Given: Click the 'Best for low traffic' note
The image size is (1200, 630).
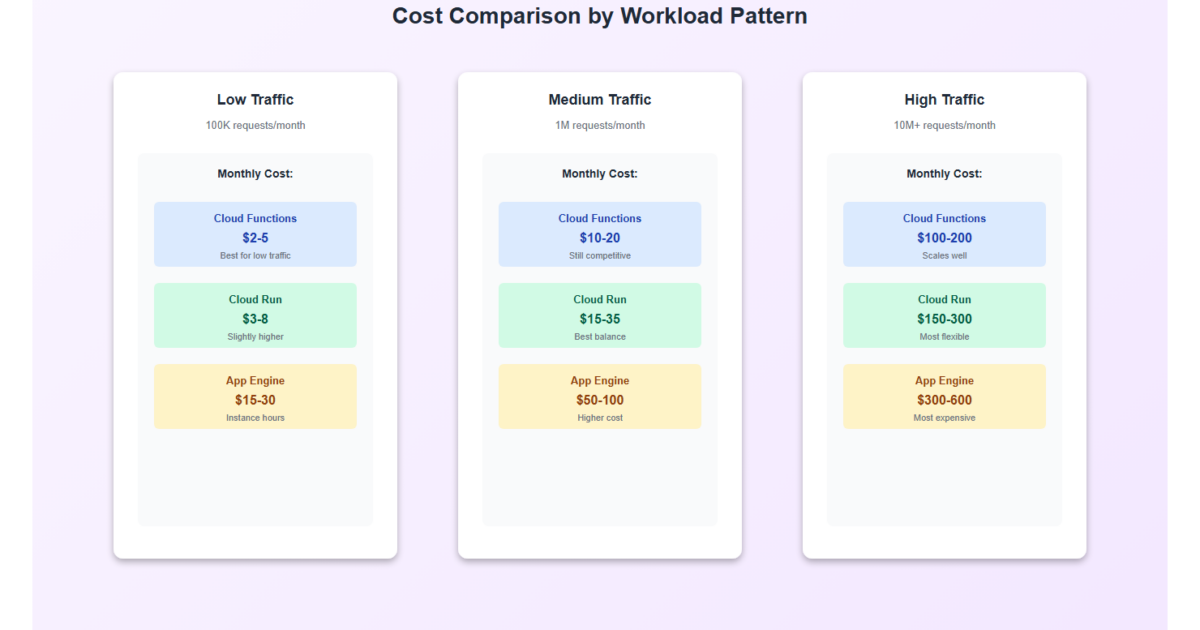Looking at the screenshot, I should coord(255,256).
